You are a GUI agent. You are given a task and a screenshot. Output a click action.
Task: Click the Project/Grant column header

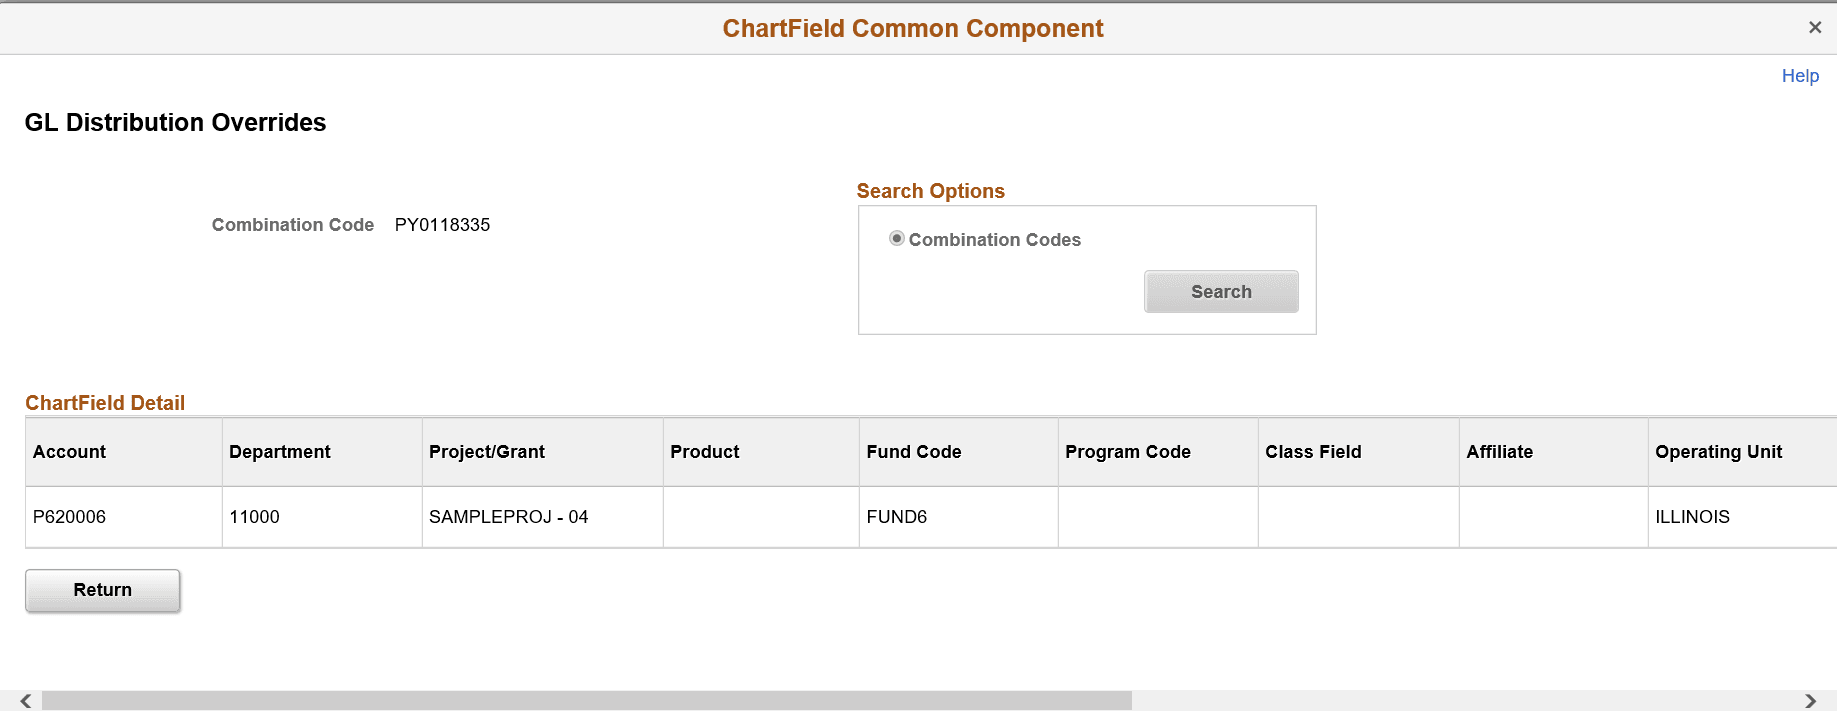tap(487, 451)
